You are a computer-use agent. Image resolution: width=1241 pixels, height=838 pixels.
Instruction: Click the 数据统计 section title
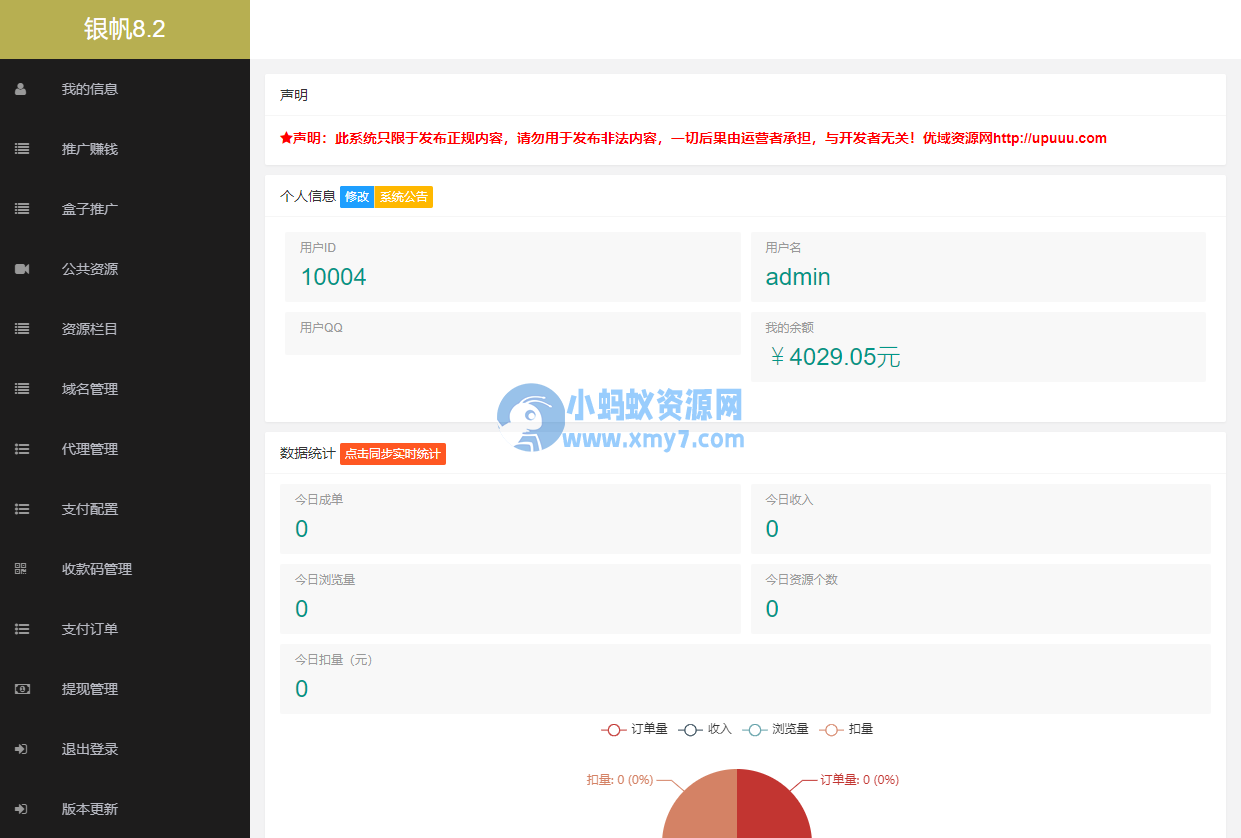308,454
